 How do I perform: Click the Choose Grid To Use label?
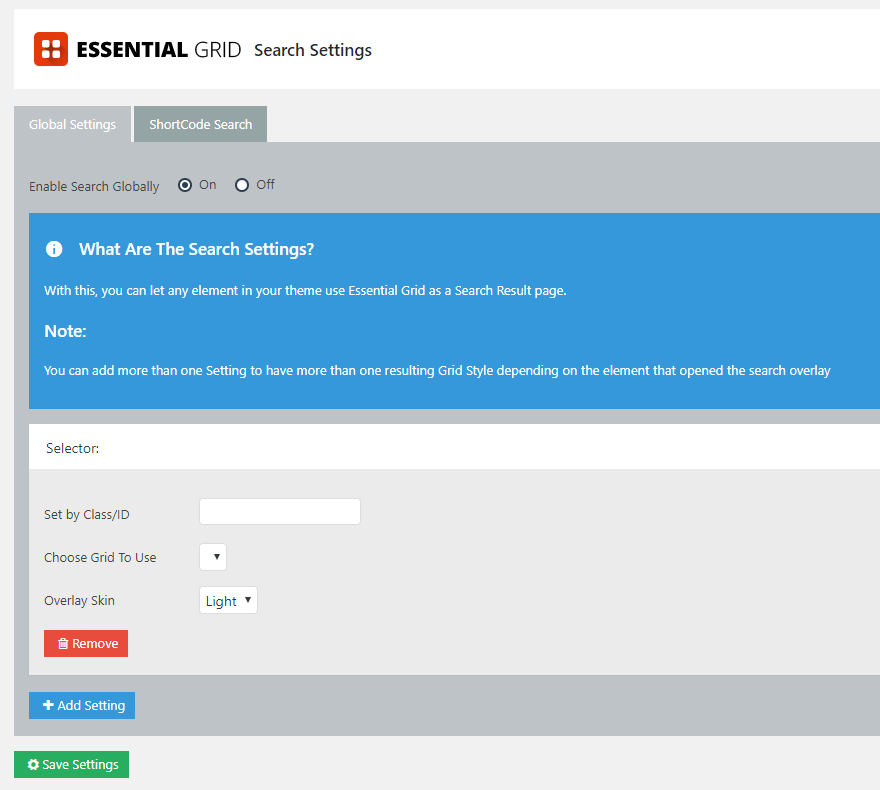point(100,557)
